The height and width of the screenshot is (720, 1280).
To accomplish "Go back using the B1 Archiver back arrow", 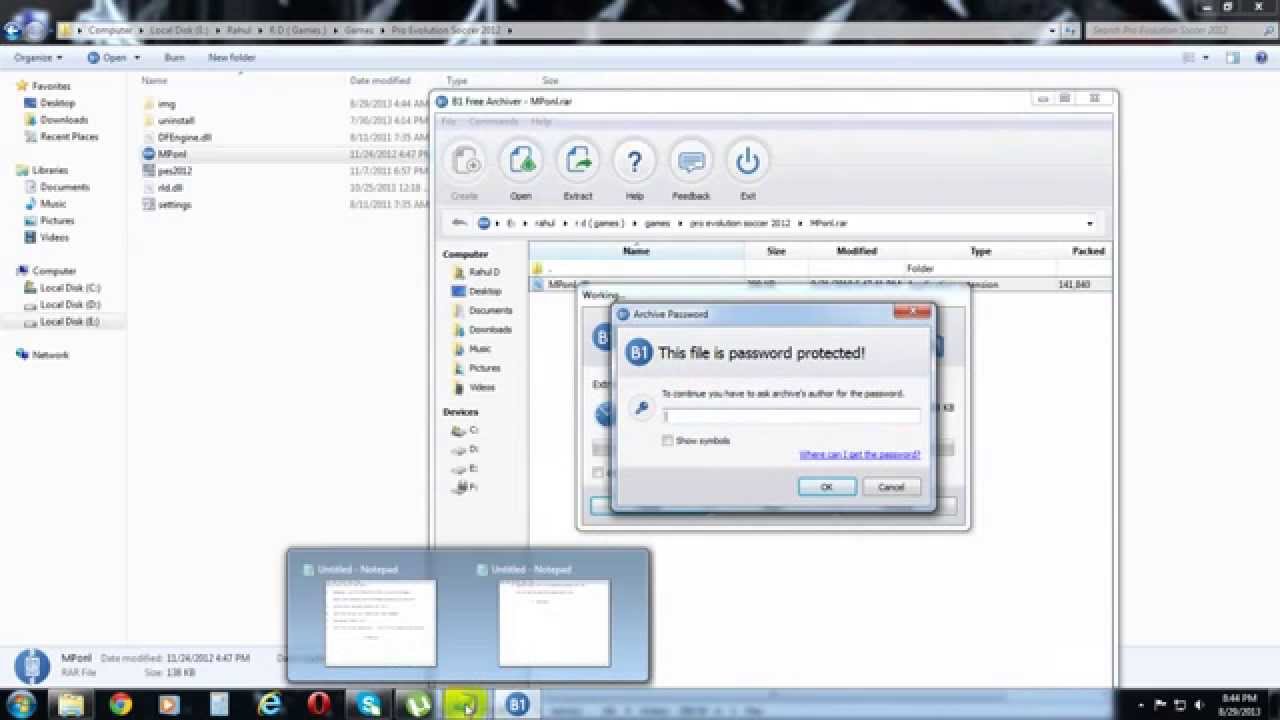I will click(460, 223).
